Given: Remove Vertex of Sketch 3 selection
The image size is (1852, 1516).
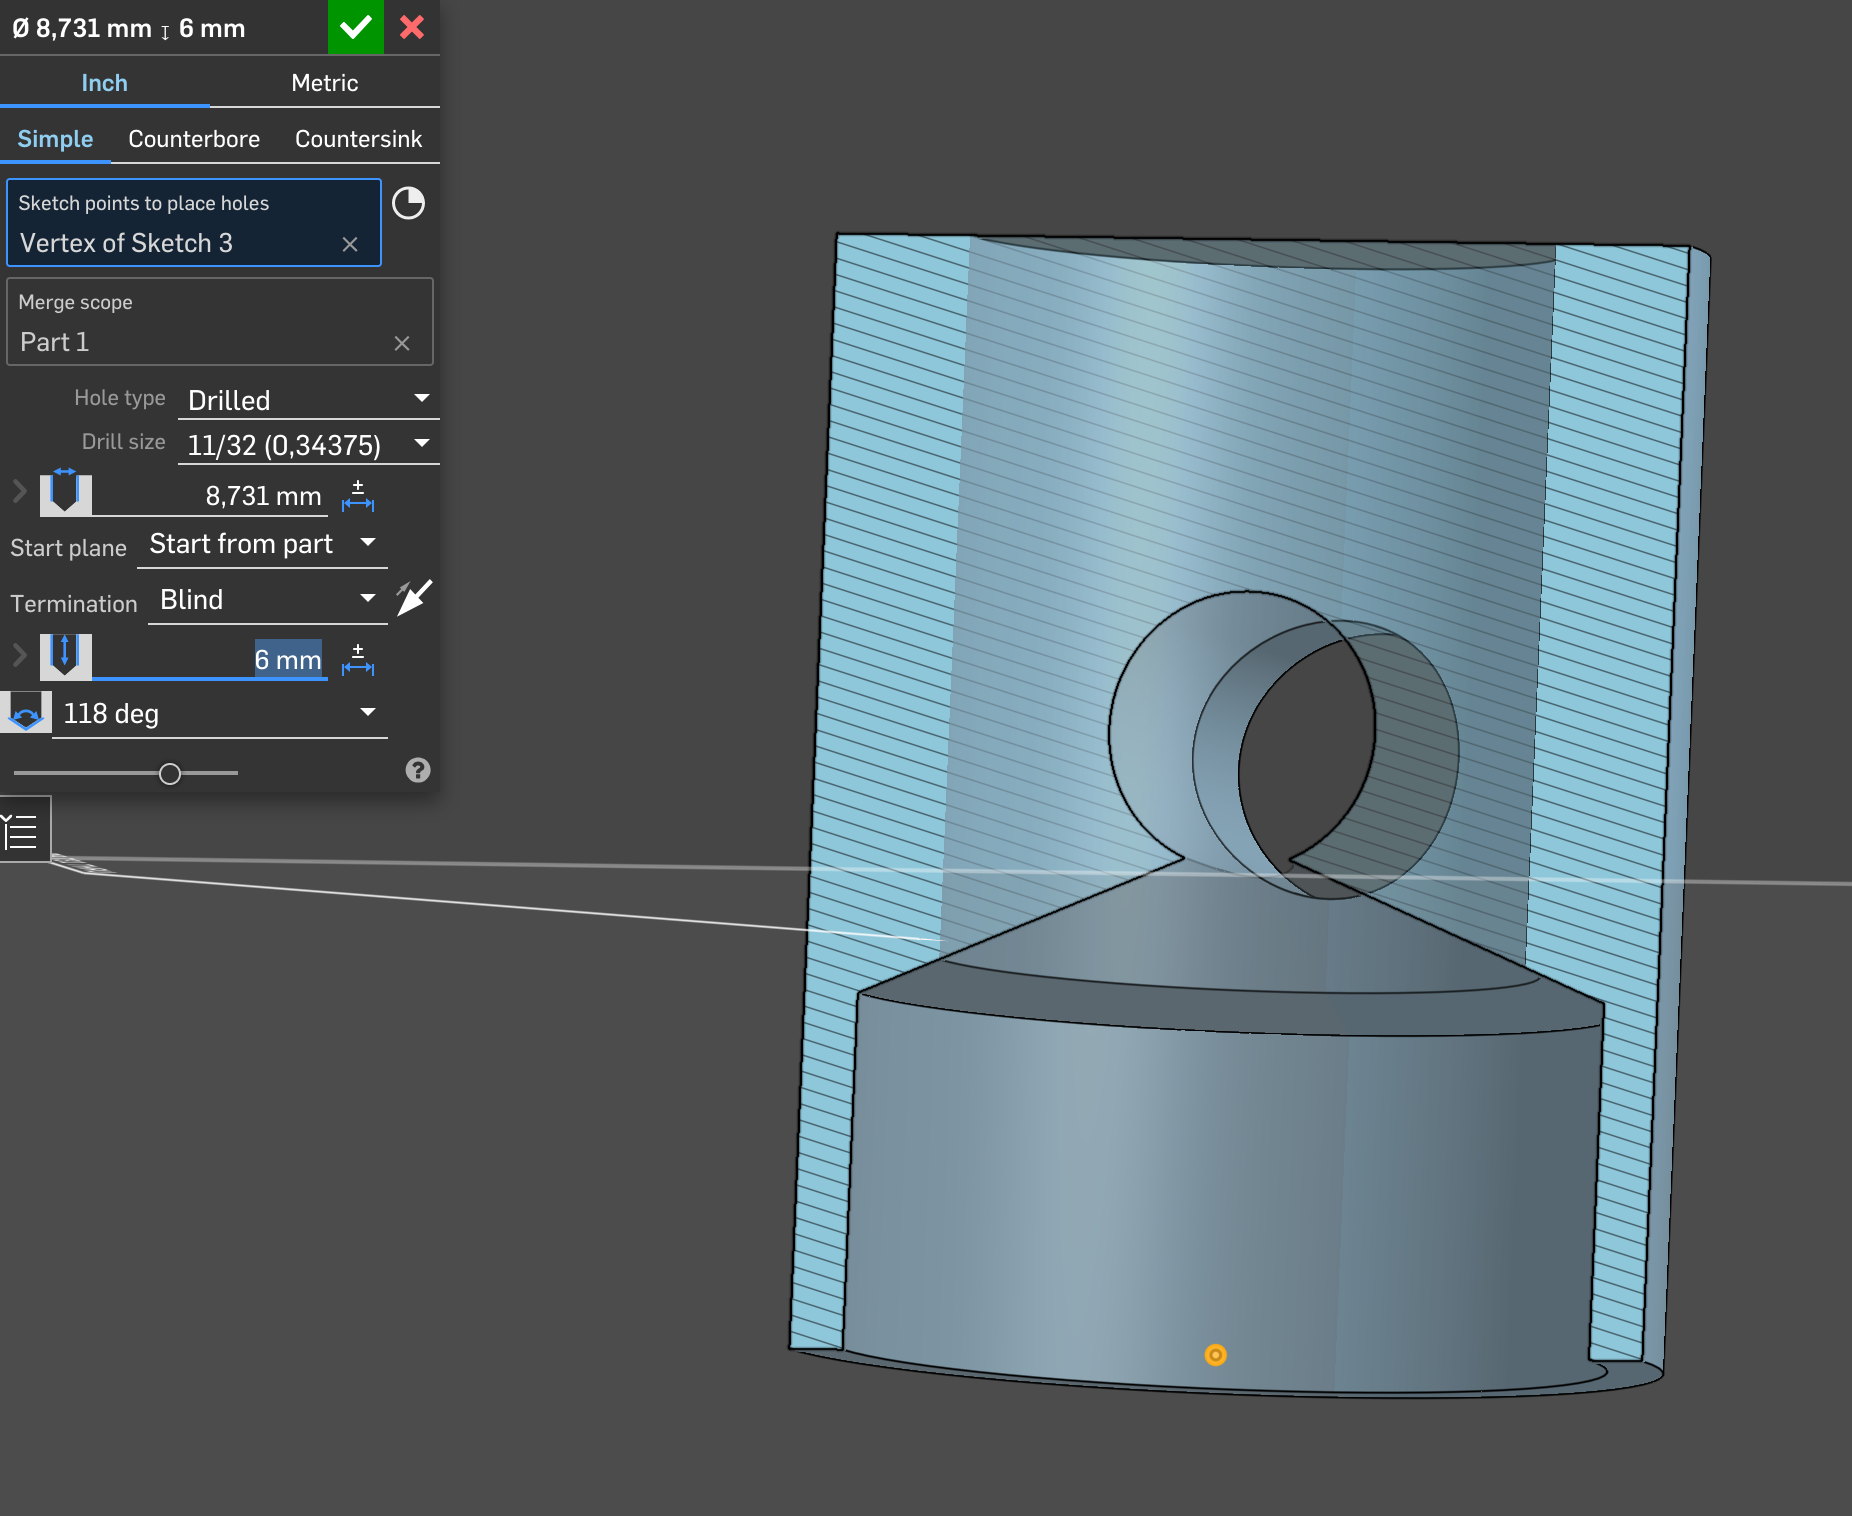Looking at the screenshot, I should tap(350, 244).
